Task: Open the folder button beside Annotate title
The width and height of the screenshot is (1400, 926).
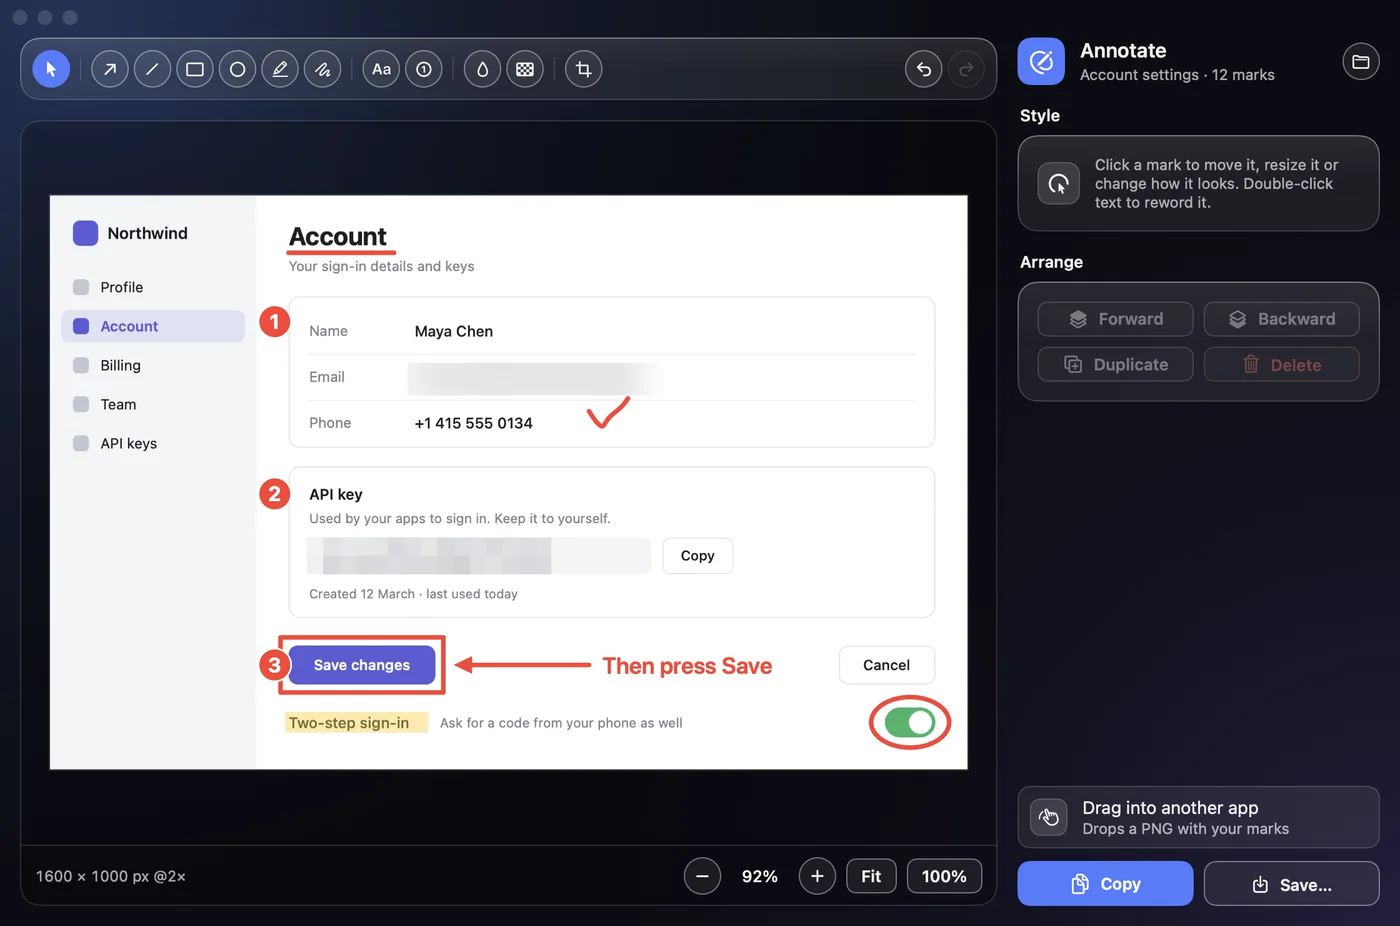Action: click(x=1361, y=62)
